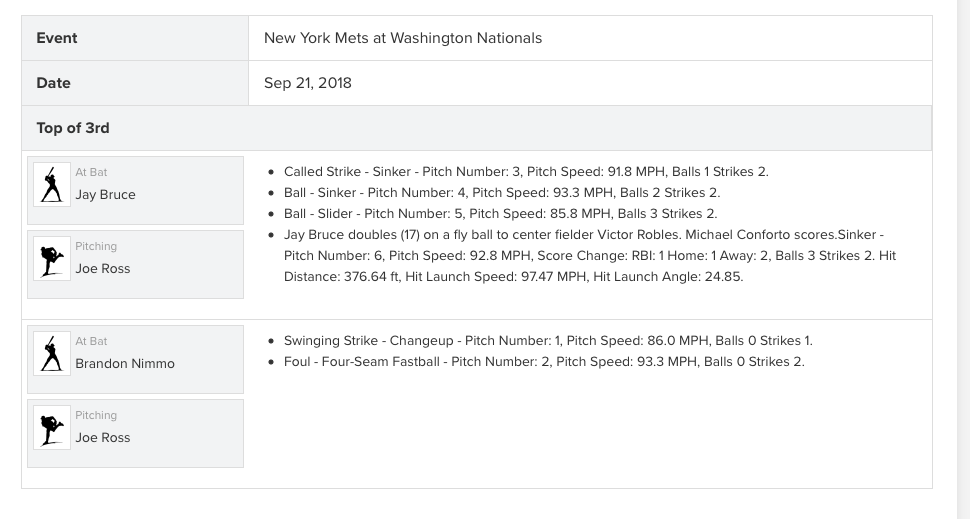
Task: Open Brandon Nimmo's player name
Action: tap(125, 364)
